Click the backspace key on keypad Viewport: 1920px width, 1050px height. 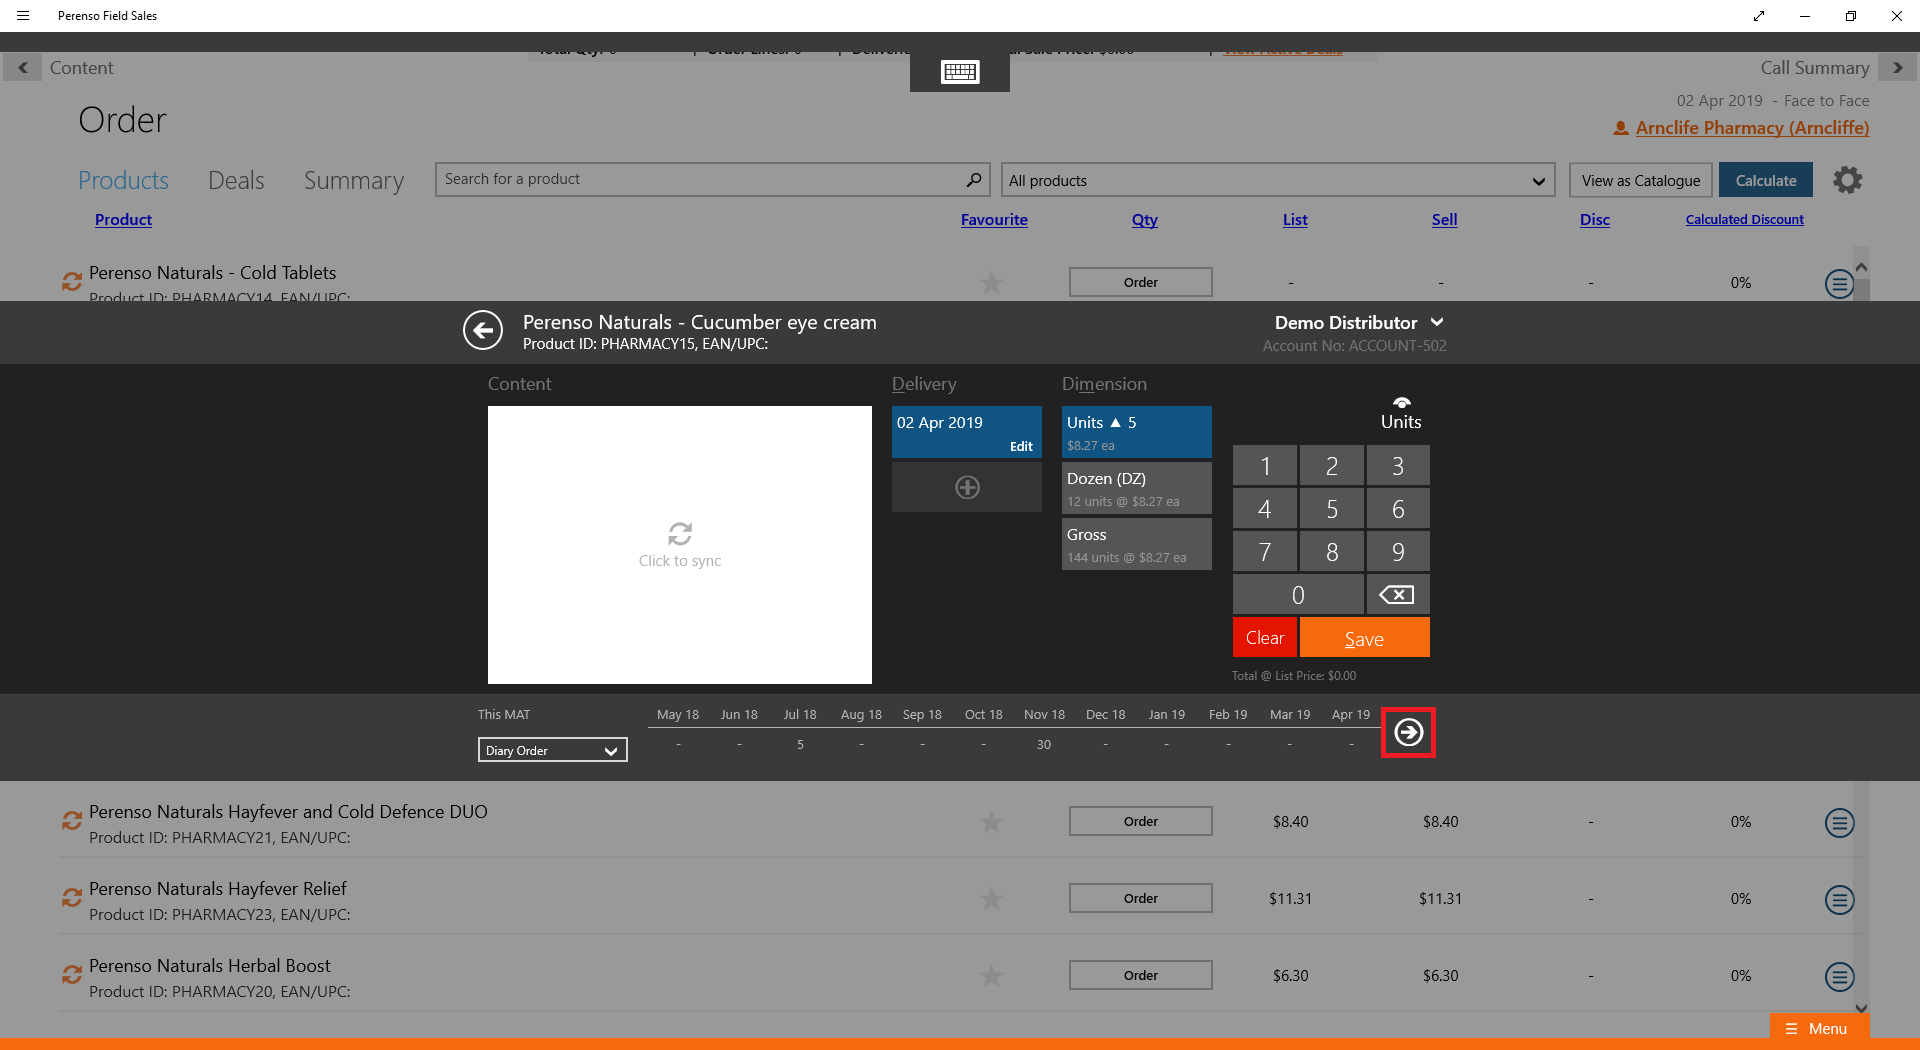tap(1397, 595)
